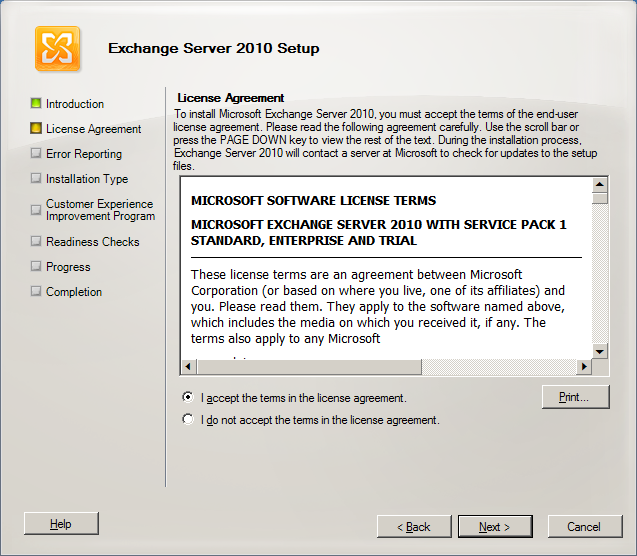Click the Customer Experience Improvement Program label
Image resolution: width=637 pixels, height=556 pixels.
pyautogui.click(x=100, y=210)
